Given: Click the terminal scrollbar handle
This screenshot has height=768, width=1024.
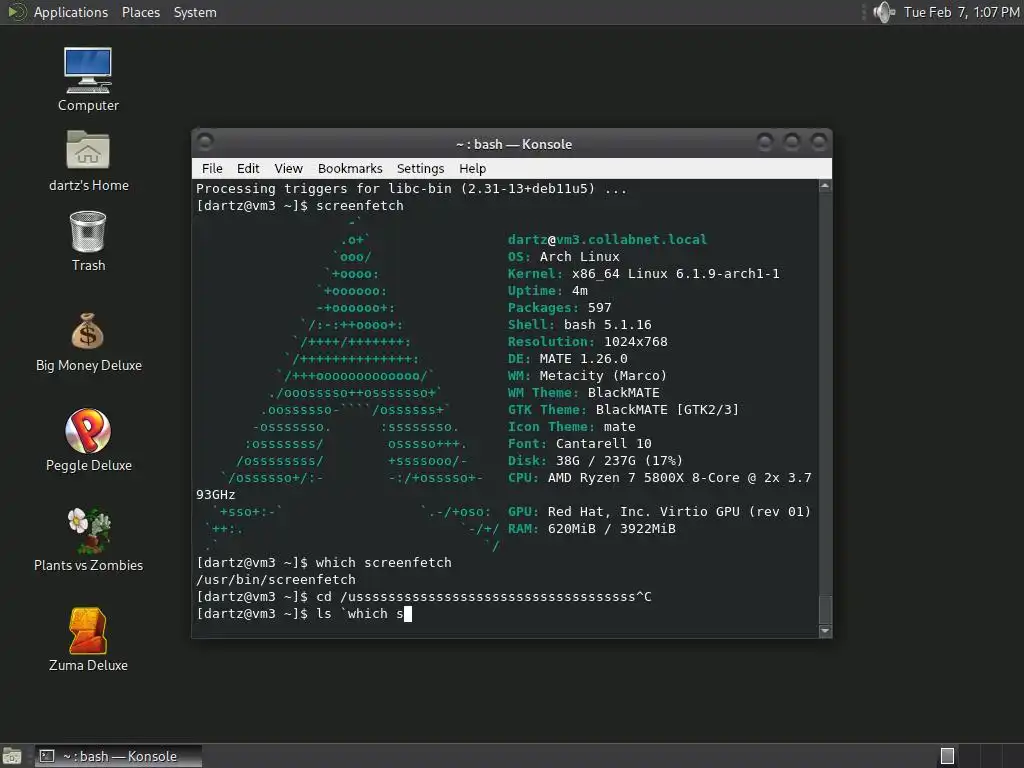Looking at the screenshot, I should pos(825,609).
